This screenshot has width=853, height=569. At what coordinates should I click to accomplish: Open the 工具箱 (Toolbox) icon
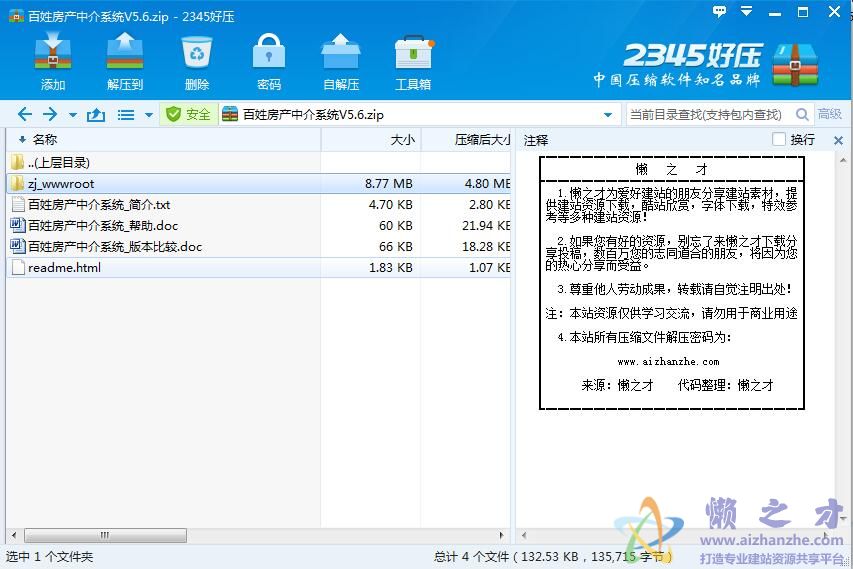coord(413,61)
